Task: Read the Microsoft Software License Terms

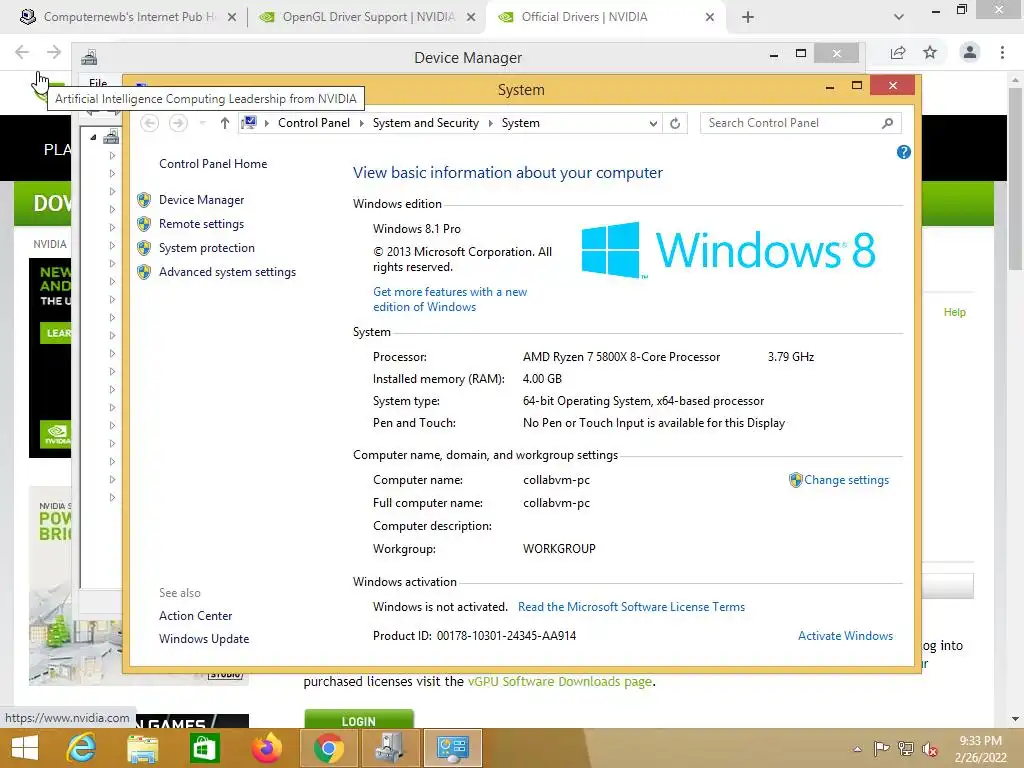Action: (x=631, y=607)
